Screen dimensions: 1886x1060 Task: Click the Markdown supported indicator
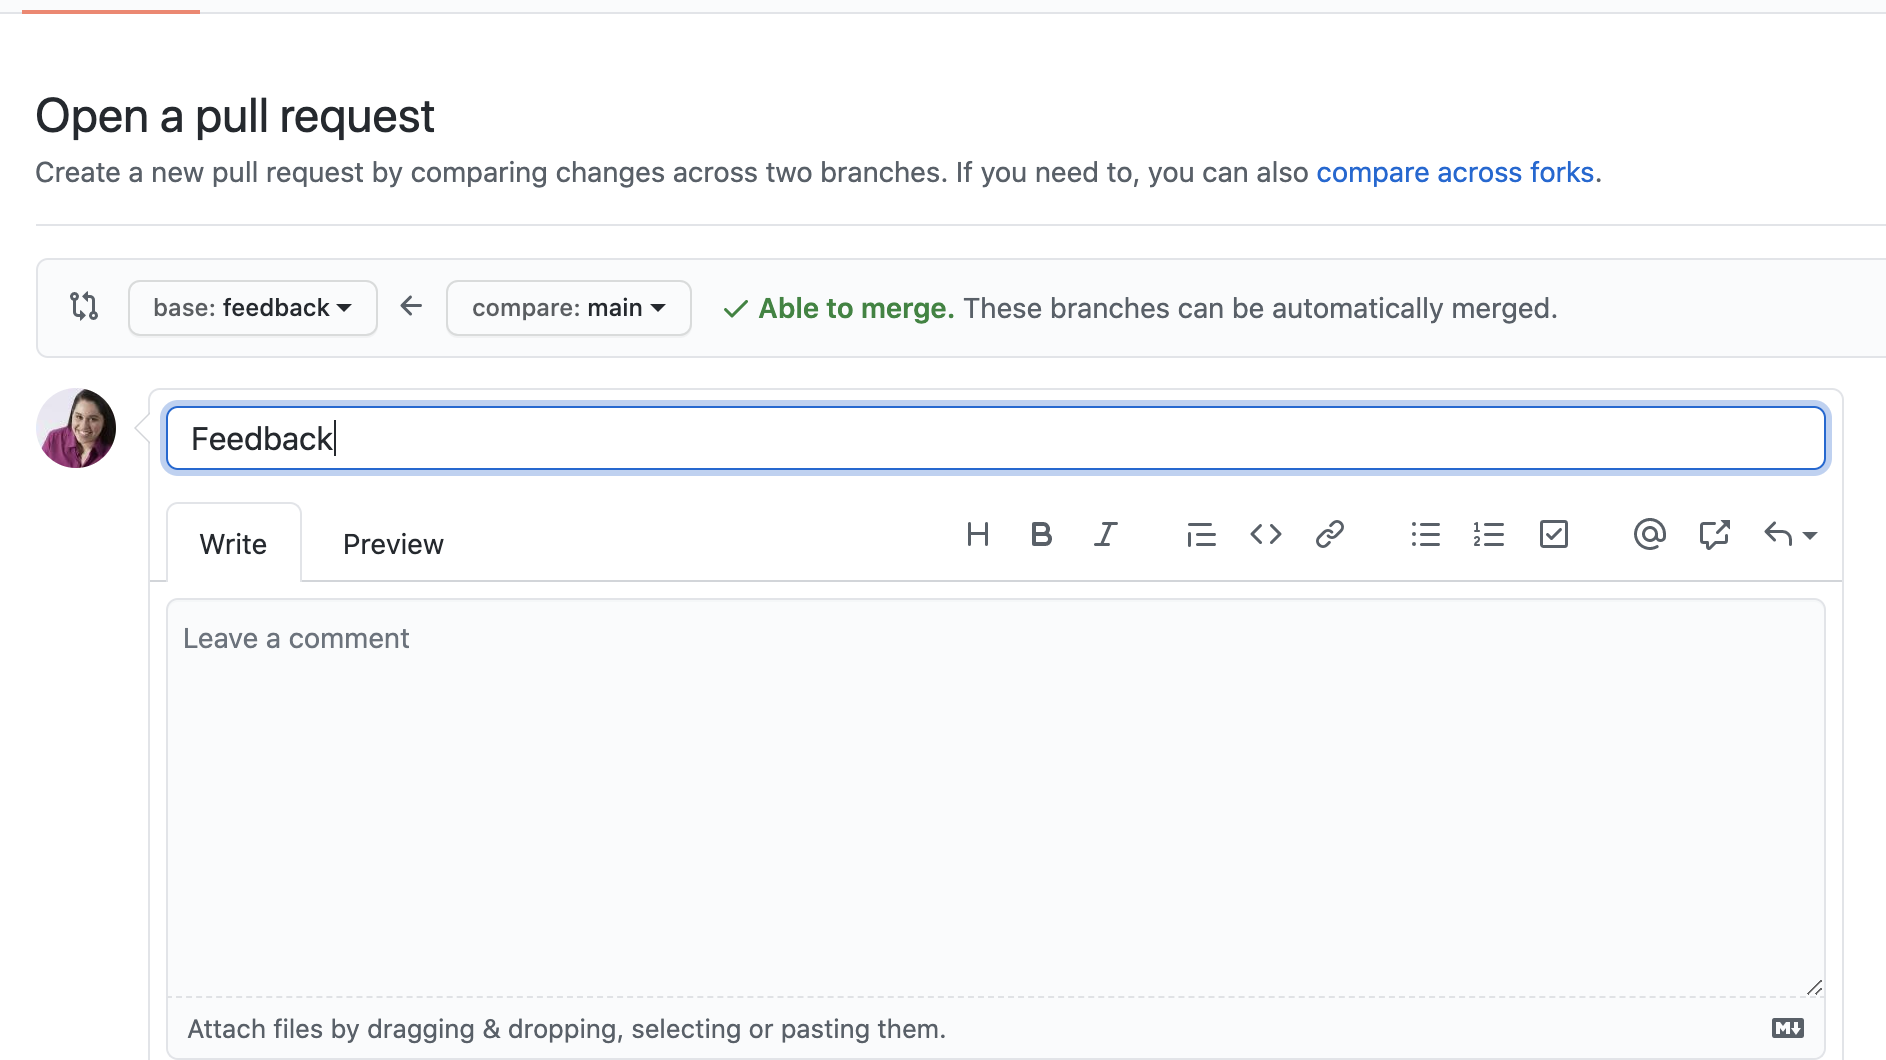1789,1028
